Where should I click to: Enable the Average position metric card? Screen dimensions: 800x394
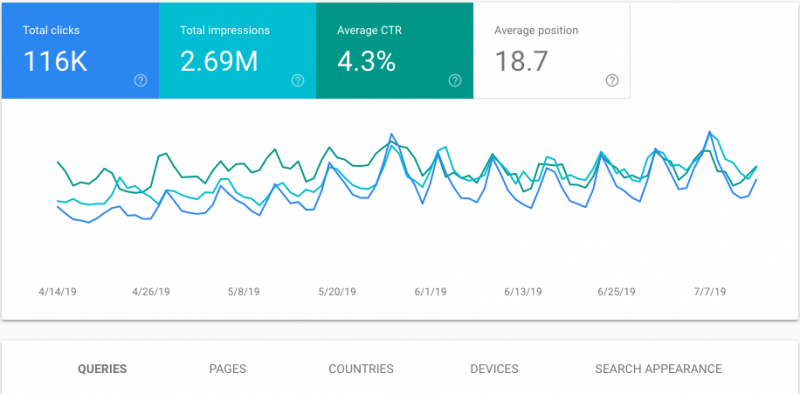click(x=552, y=51)
